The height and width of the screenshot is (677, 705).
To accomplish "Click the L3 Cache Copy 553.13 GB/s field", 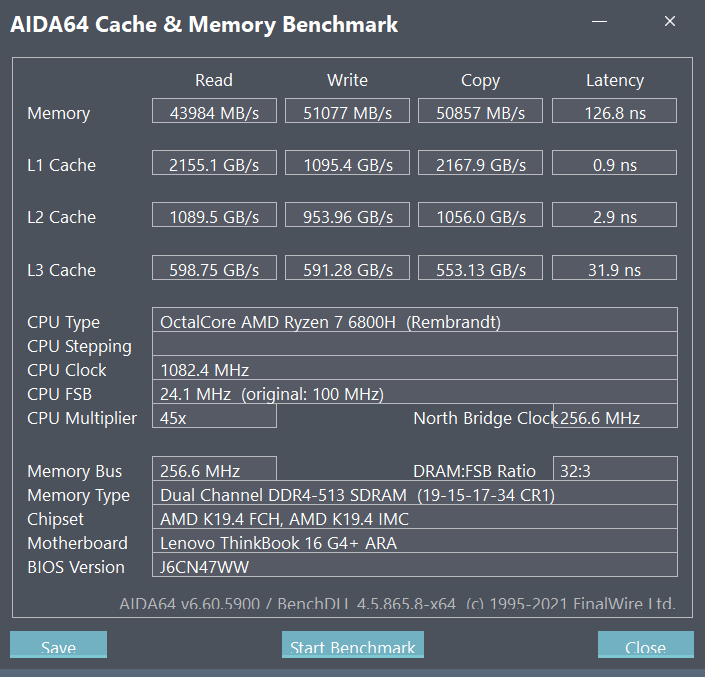I will click(480, 268).
